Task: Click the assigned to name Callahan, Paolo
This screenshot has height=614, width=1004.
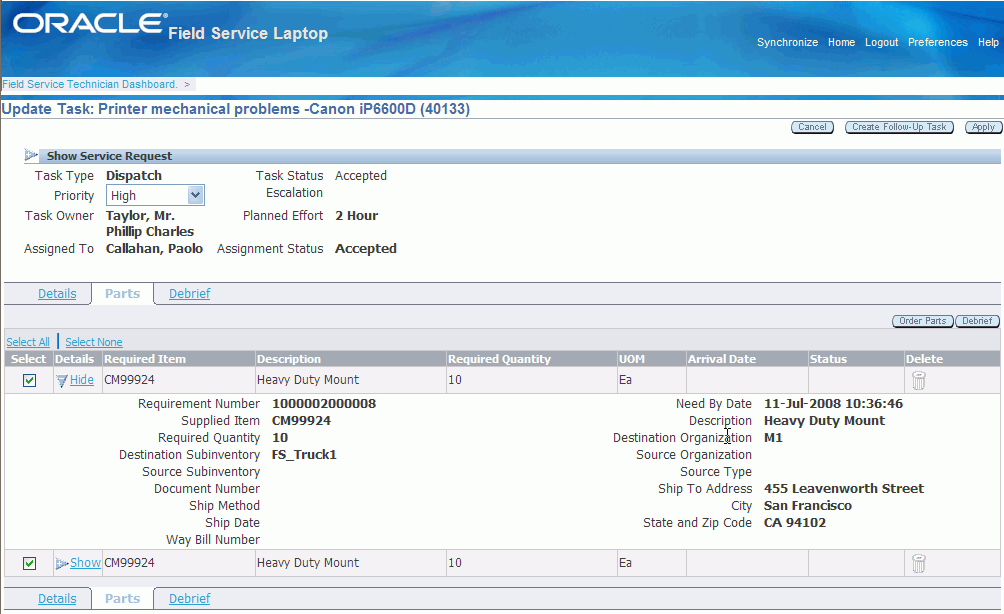Action: 154,248
